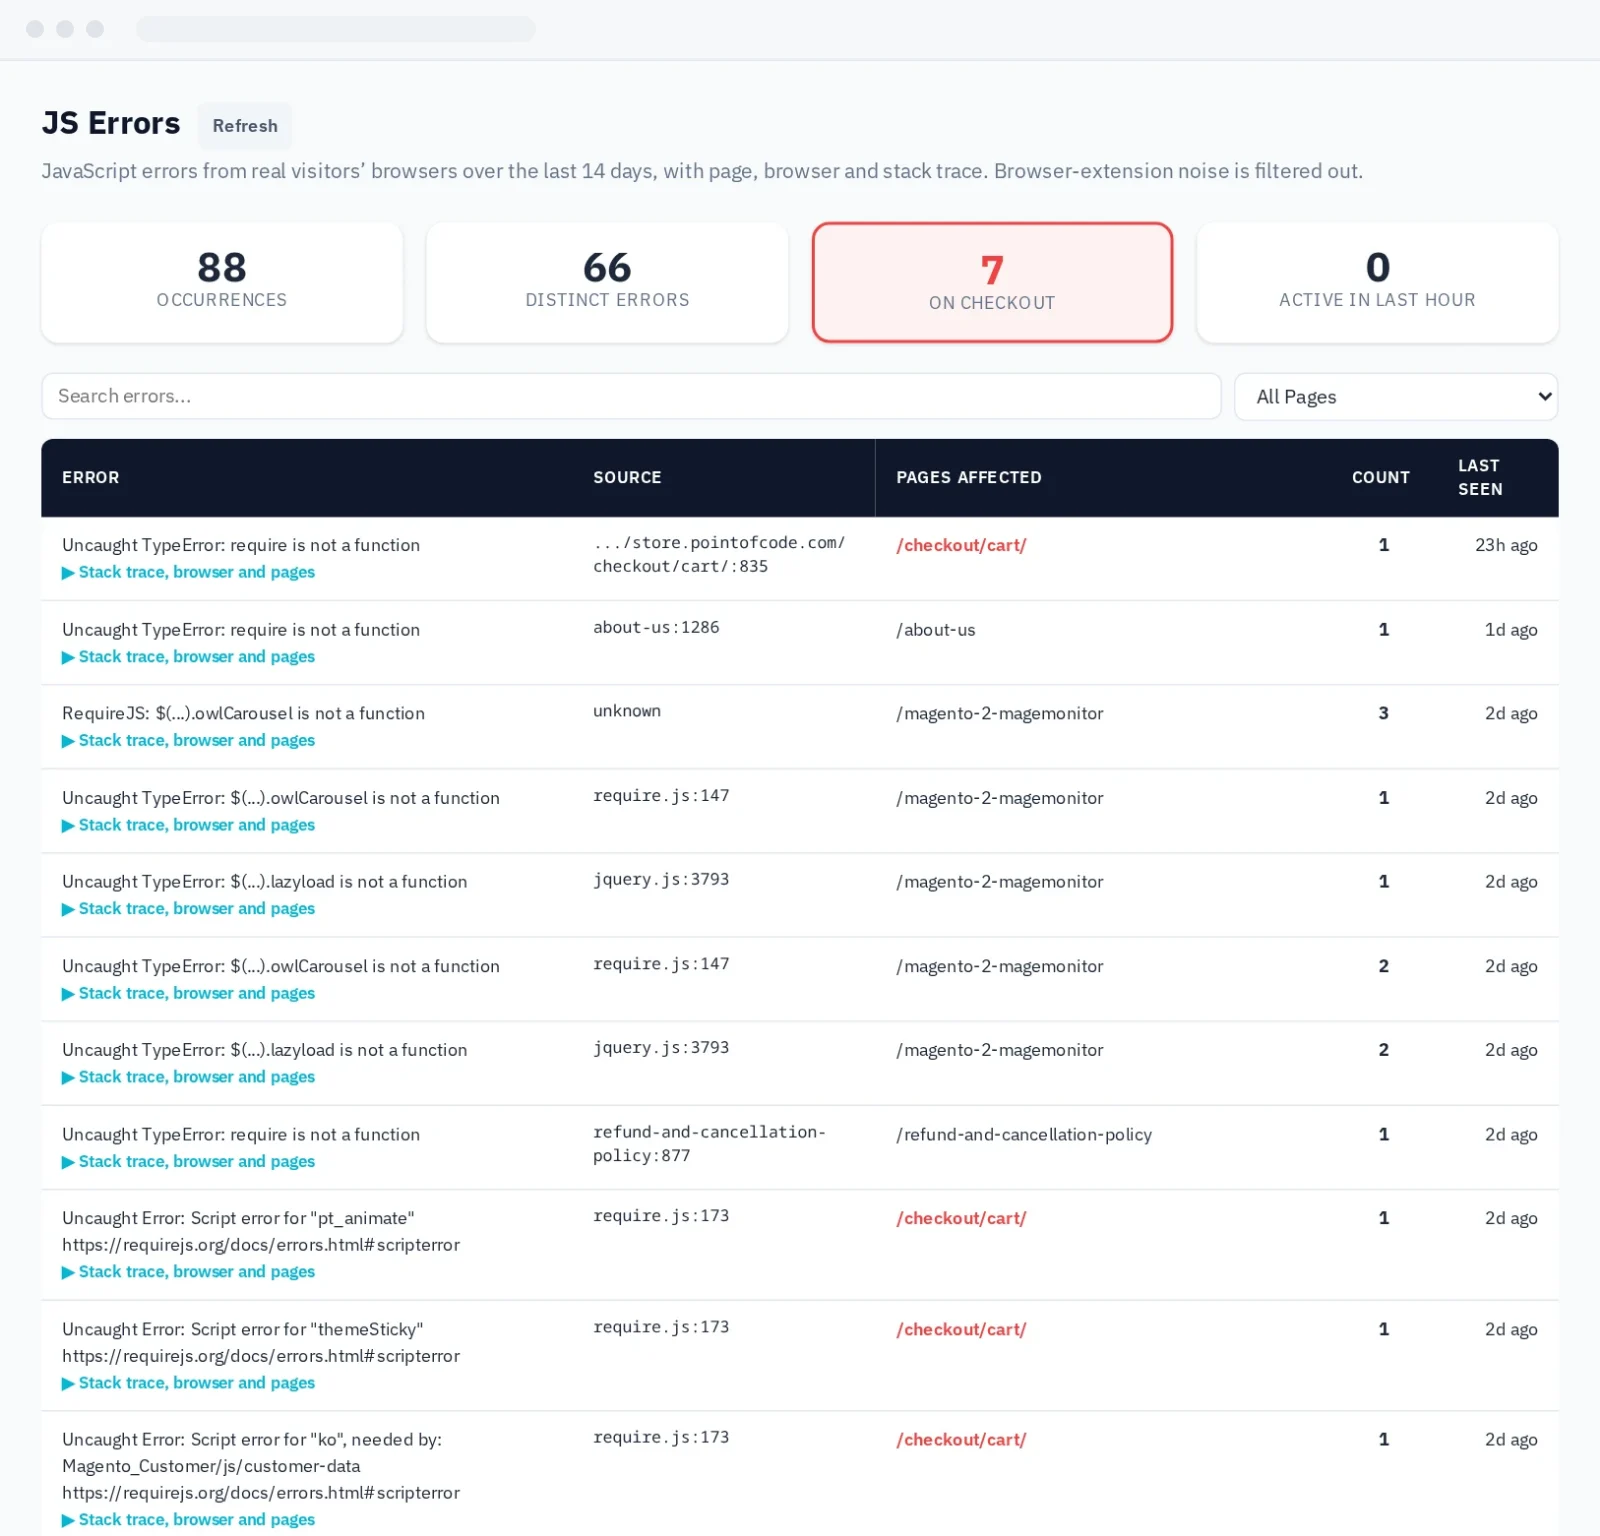Click the "23h ago" last seen value
Screen dimensions: 1600x1536
coord(1506,545)
